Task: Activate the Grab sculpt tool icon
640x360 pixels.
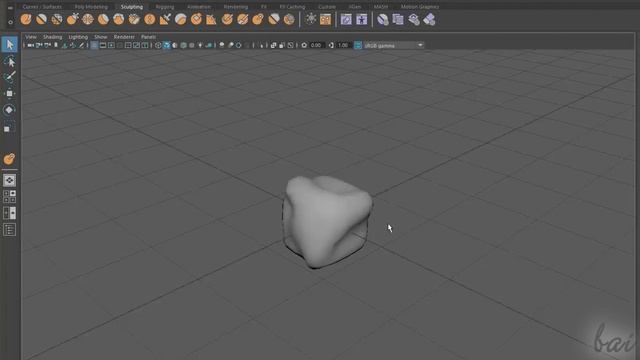Action: point(72,19)
